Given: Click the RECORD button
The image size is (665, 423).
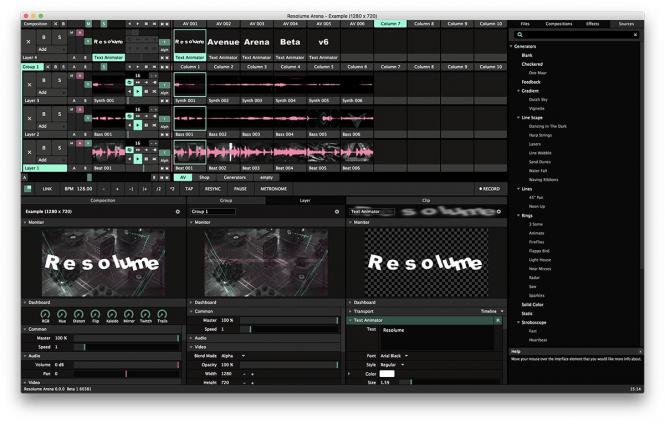Looking at the screenshot, I should pos(489,189).
